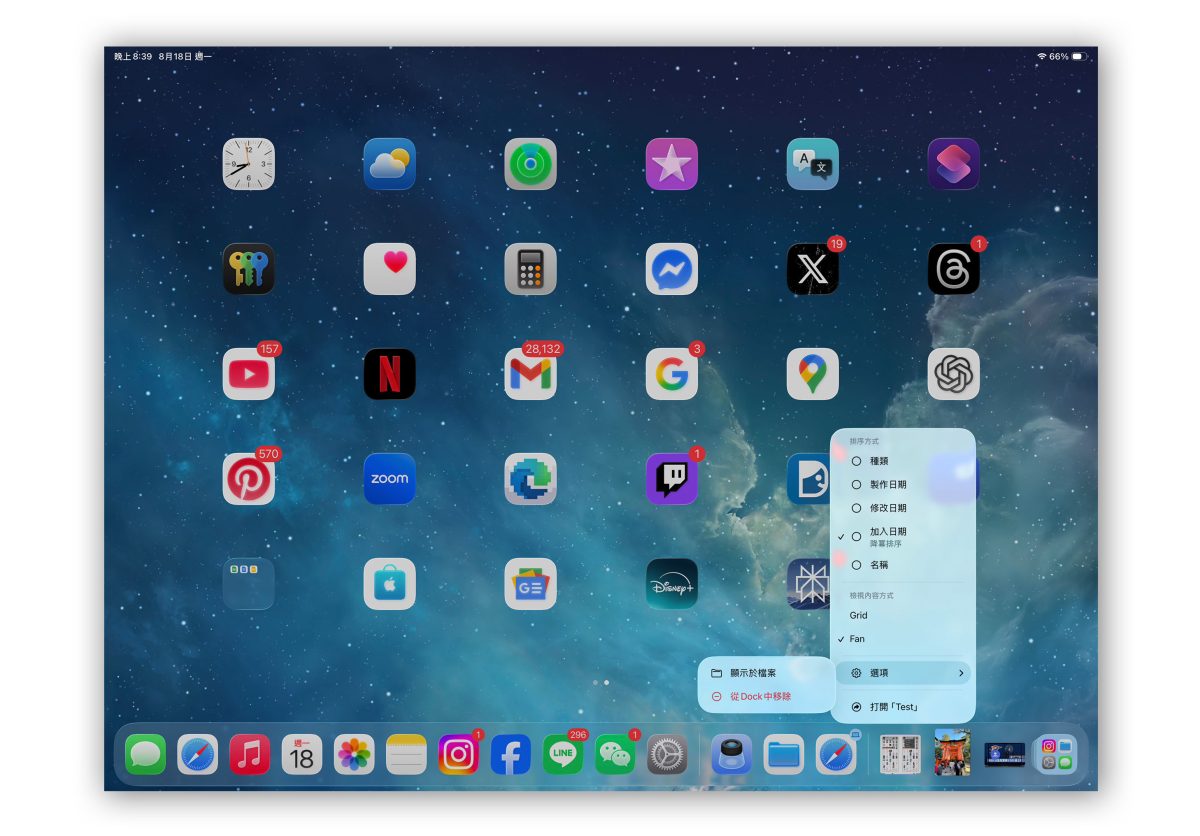Launch Music from the Dock
The height and width of the screenshot is (836, 1200).
pos(249,755)
